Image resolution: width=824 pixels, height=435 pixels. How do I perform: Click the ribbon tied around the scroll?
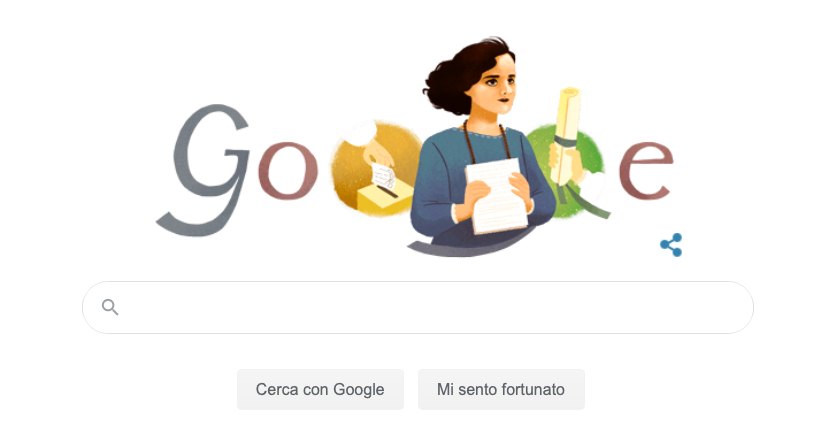tap(566, 142)
